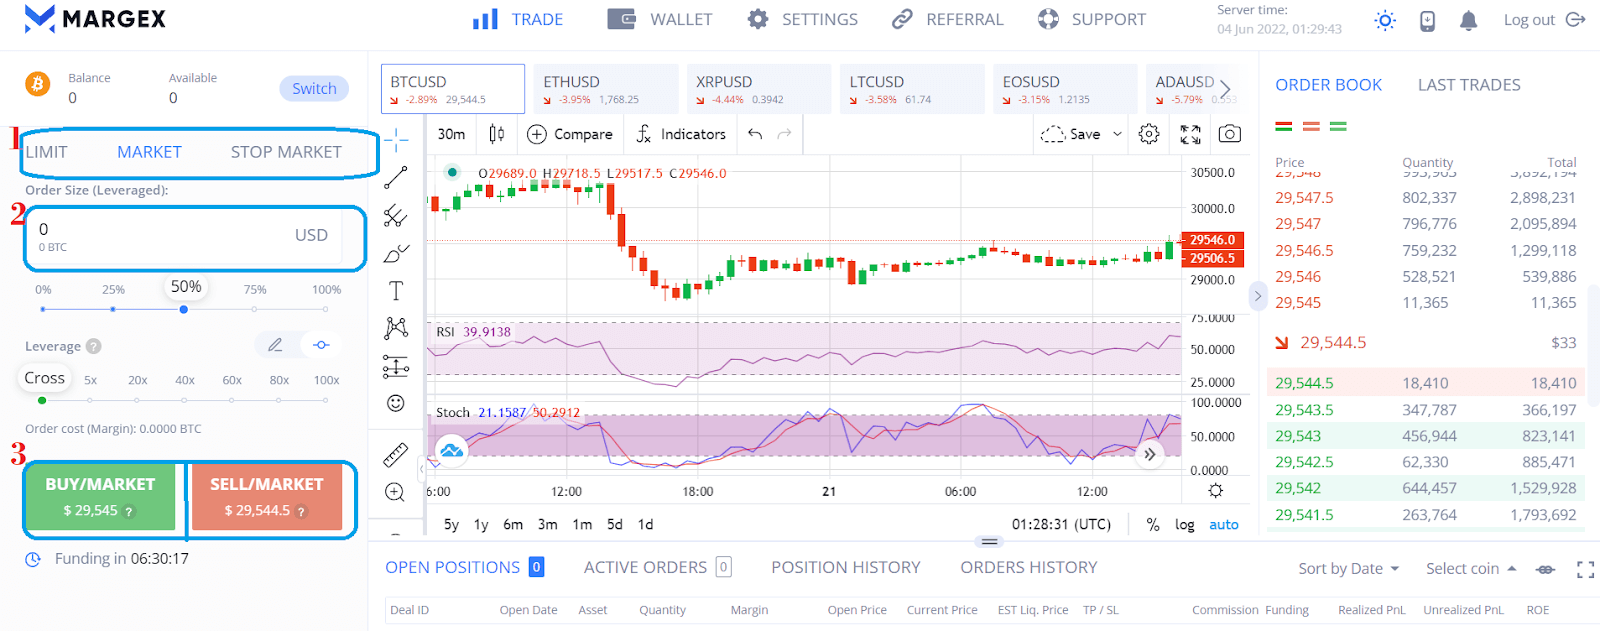Open the candle chart style menu
The width and height of the screenshot is (1600, 631).
pyautogui.click(x=497, y=134)
